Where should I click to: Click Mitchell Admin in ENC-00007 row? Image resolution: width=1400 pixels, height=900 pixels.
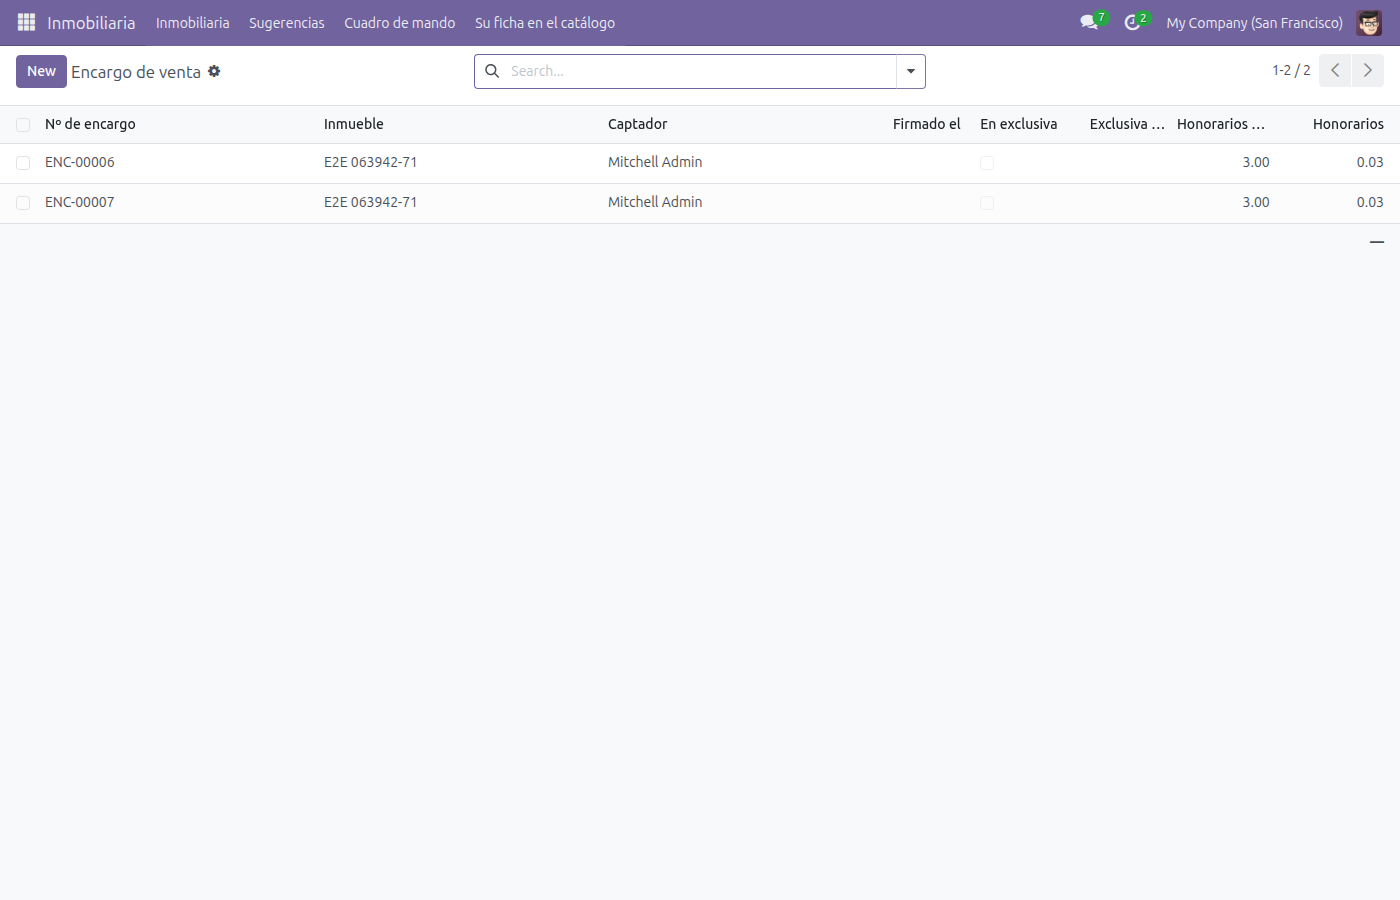[655, 202]
